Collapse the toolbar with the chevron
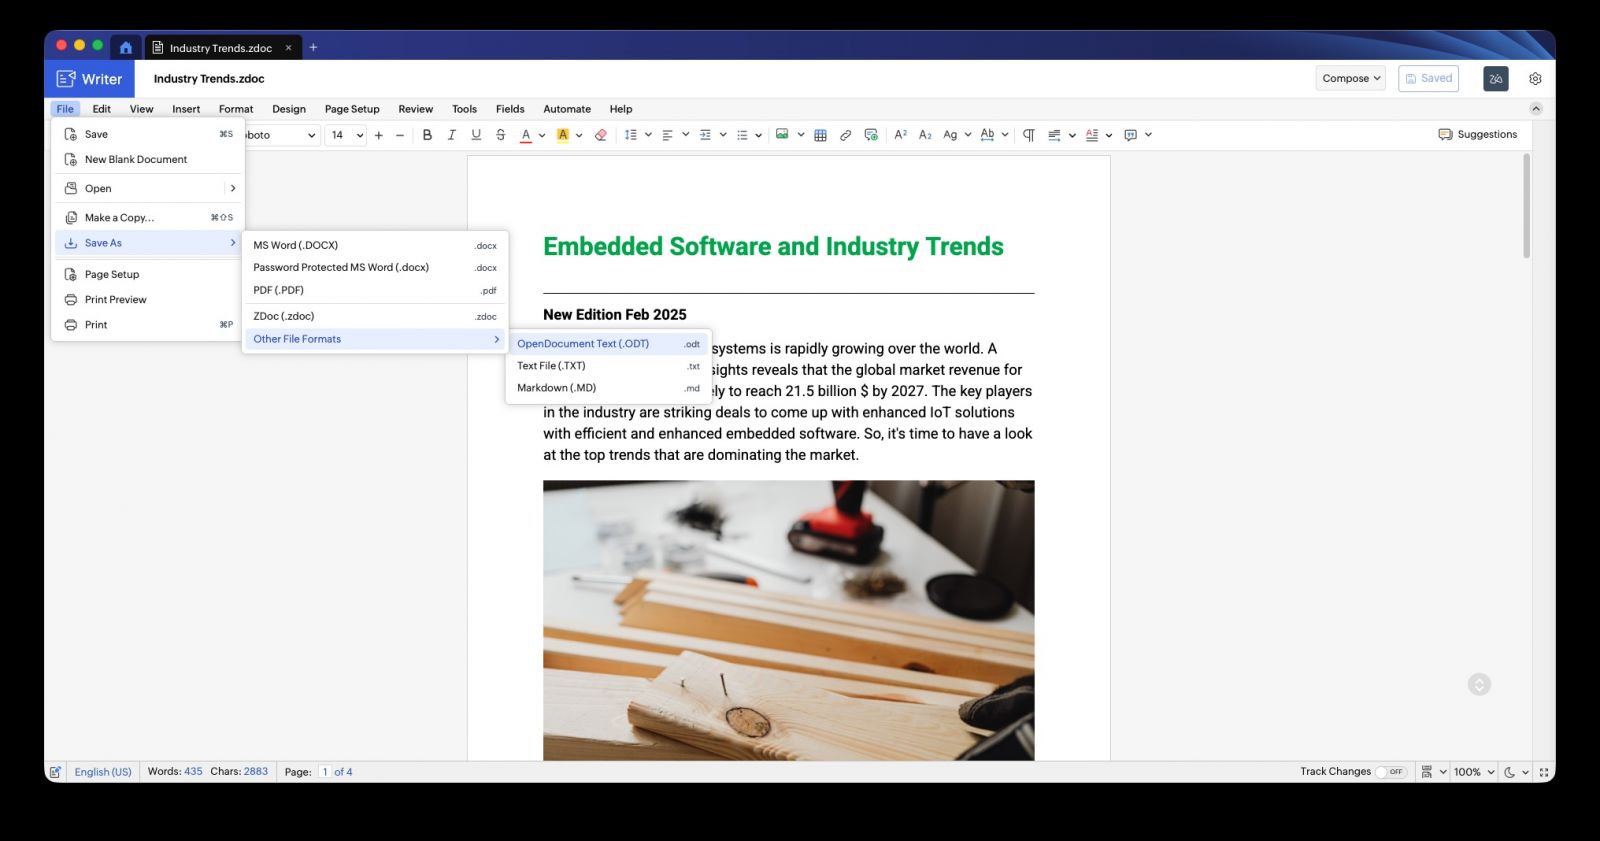 coord(1536,109)
